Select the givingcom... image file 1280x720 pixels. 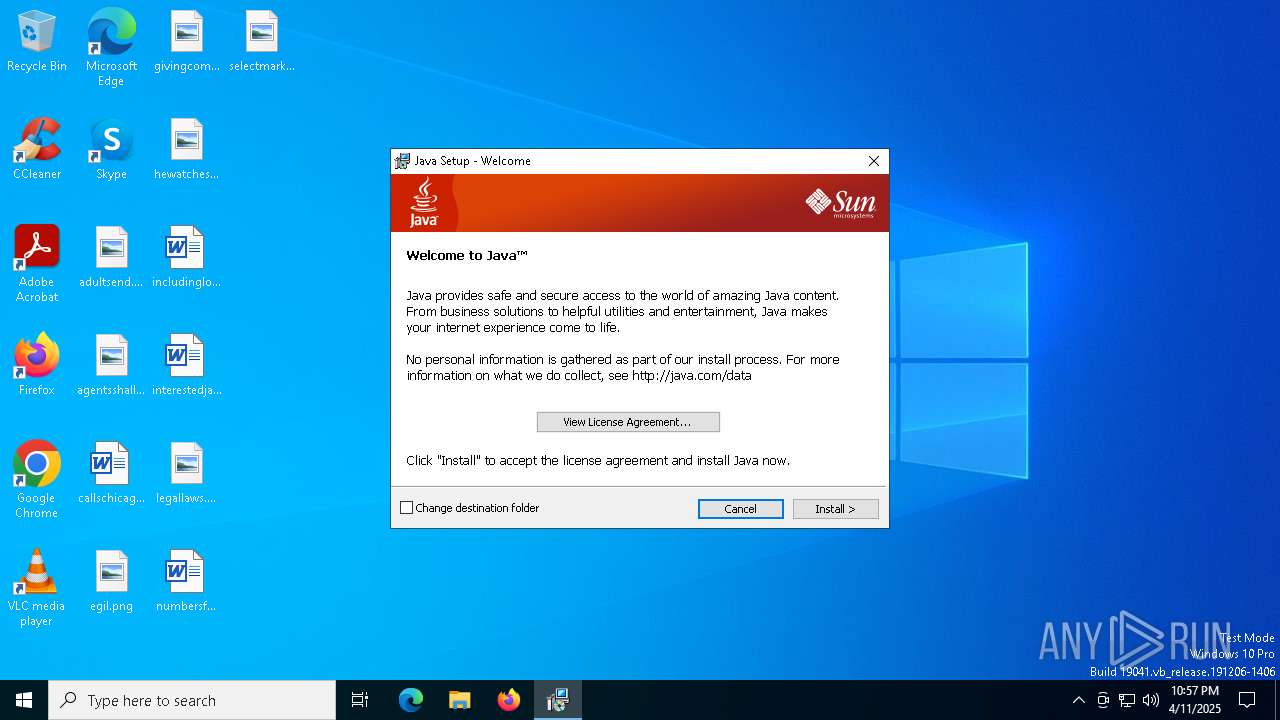[x=186, y=42]
